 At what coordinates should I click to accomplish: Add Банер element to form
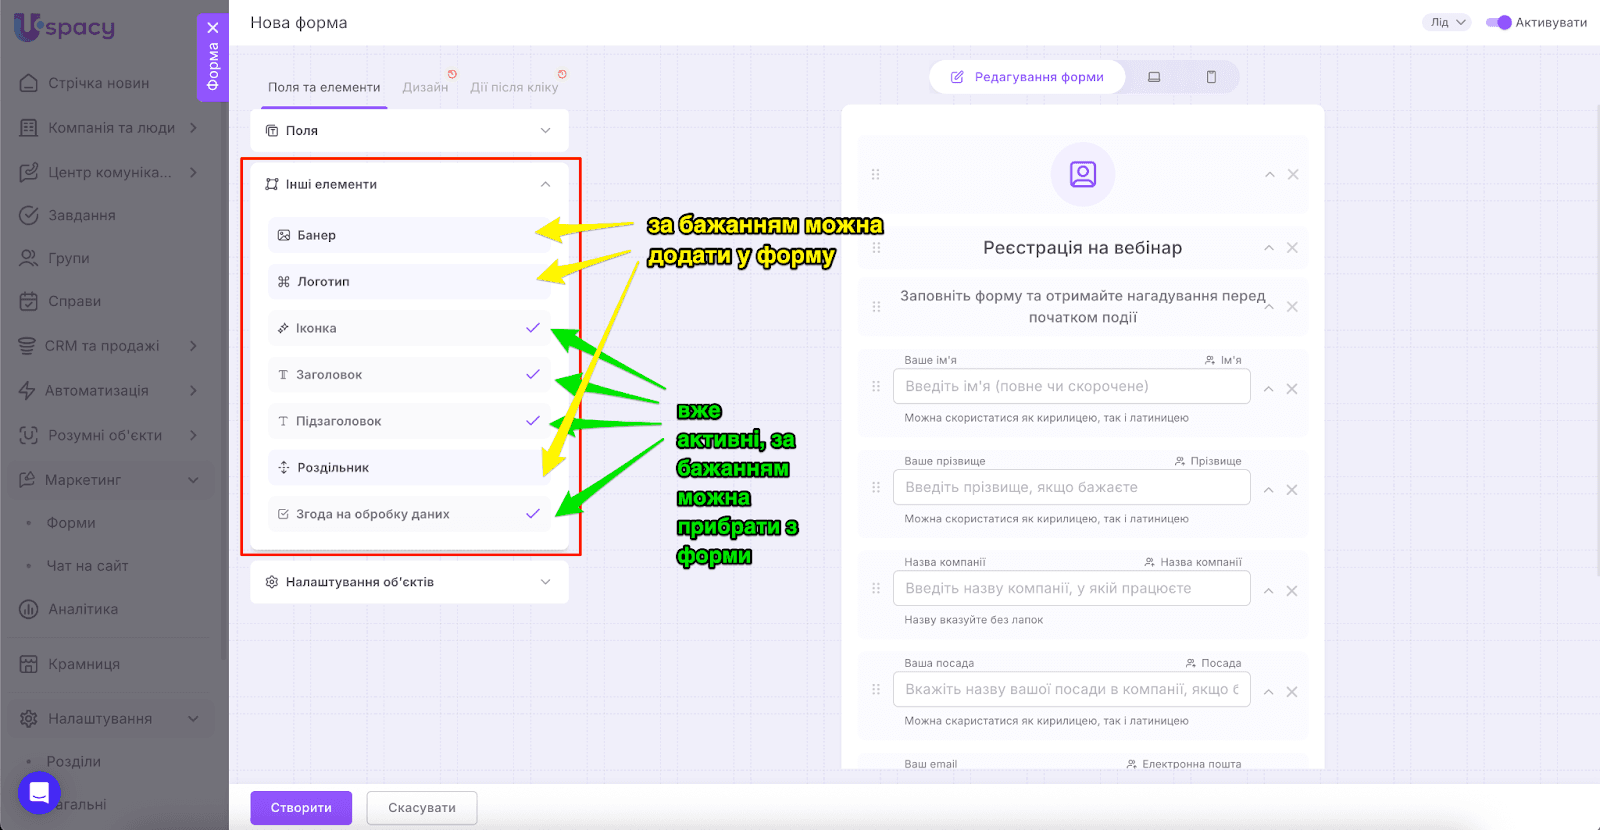click(409, 235)
